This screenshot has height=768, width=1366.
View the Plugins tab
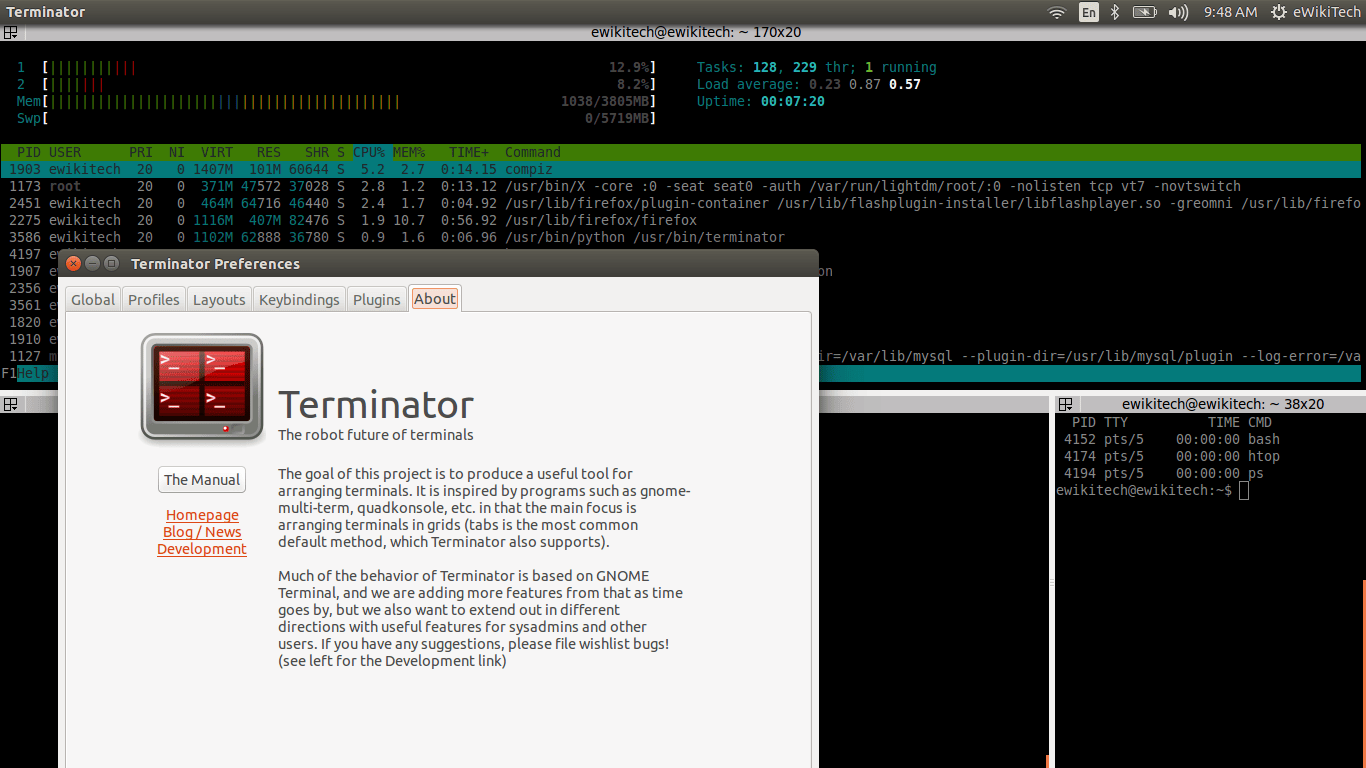[x=376, y=298]
